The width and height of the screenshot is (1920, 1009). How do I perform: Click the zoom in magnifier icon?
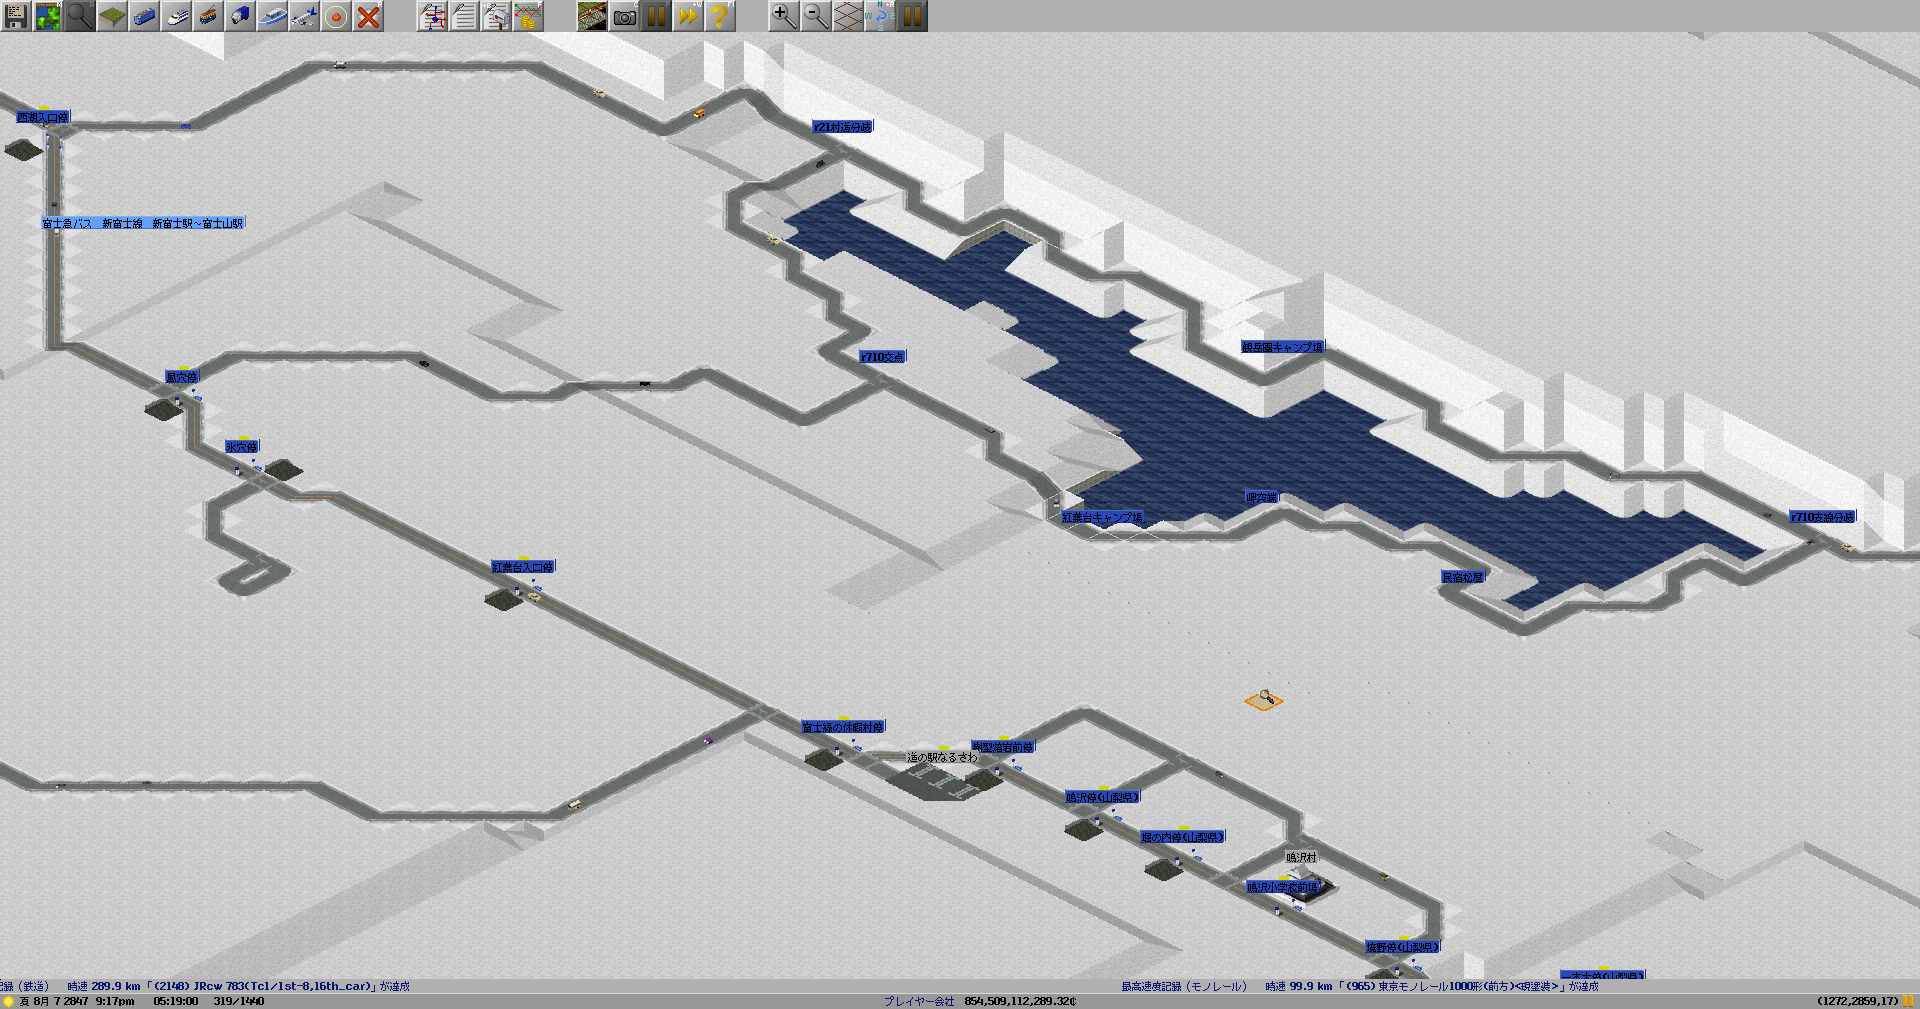[x=784, y=16]
